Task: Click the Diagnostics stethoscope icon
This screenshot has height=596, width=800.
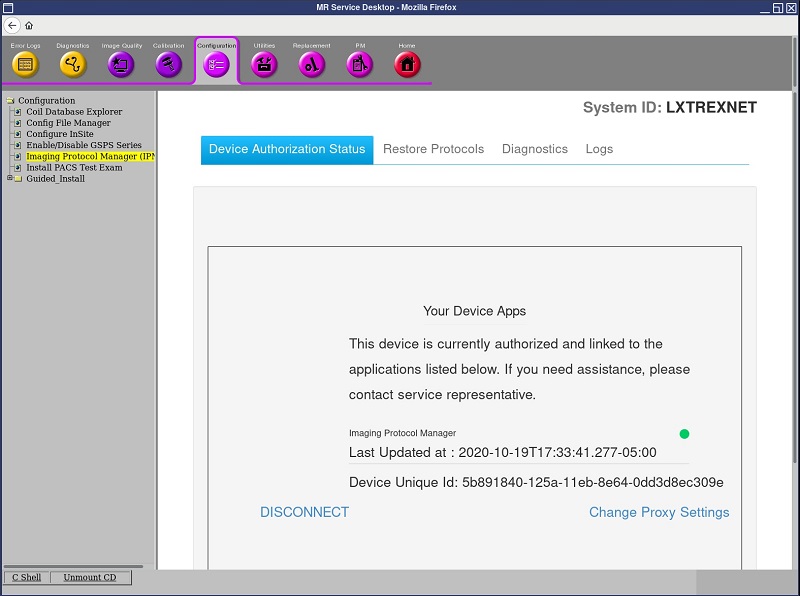Action: [73, 64]
